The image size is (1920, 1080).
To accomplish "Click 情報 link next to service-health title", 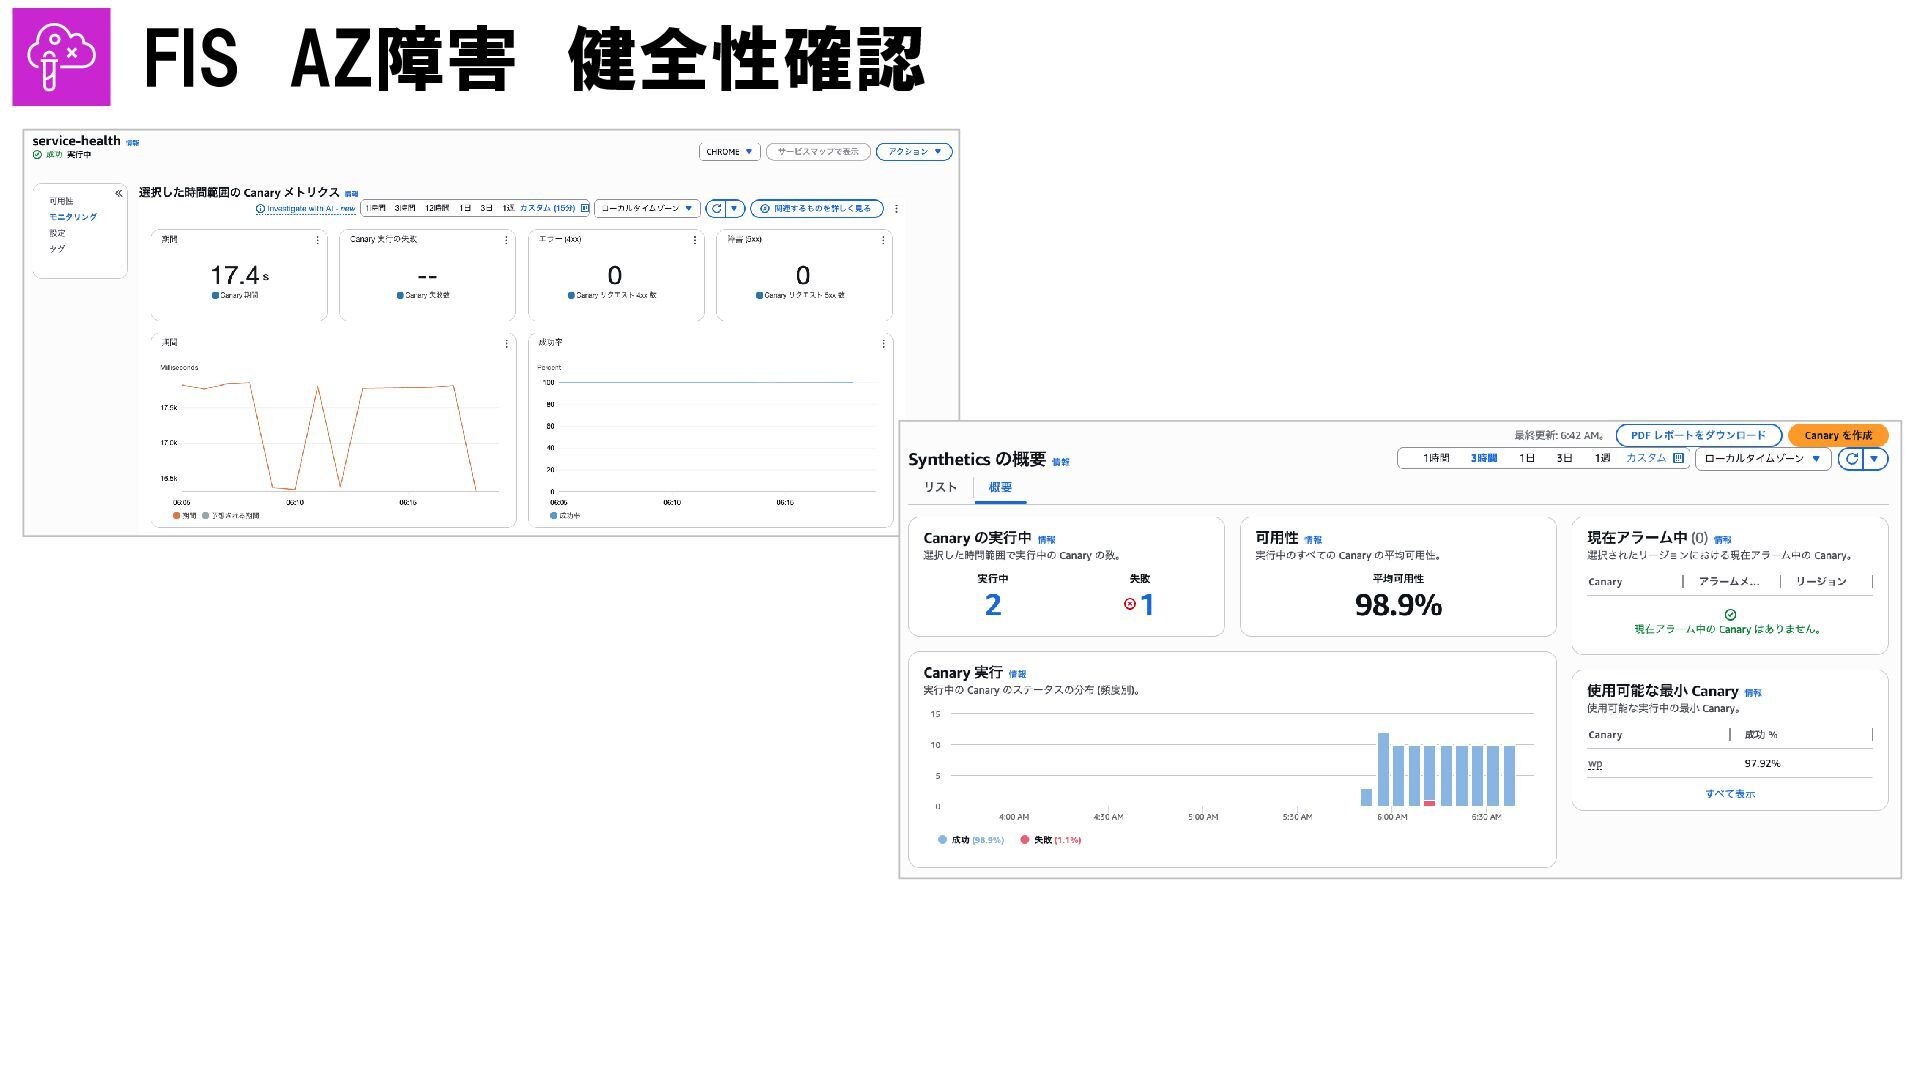I will coord(132,143).
